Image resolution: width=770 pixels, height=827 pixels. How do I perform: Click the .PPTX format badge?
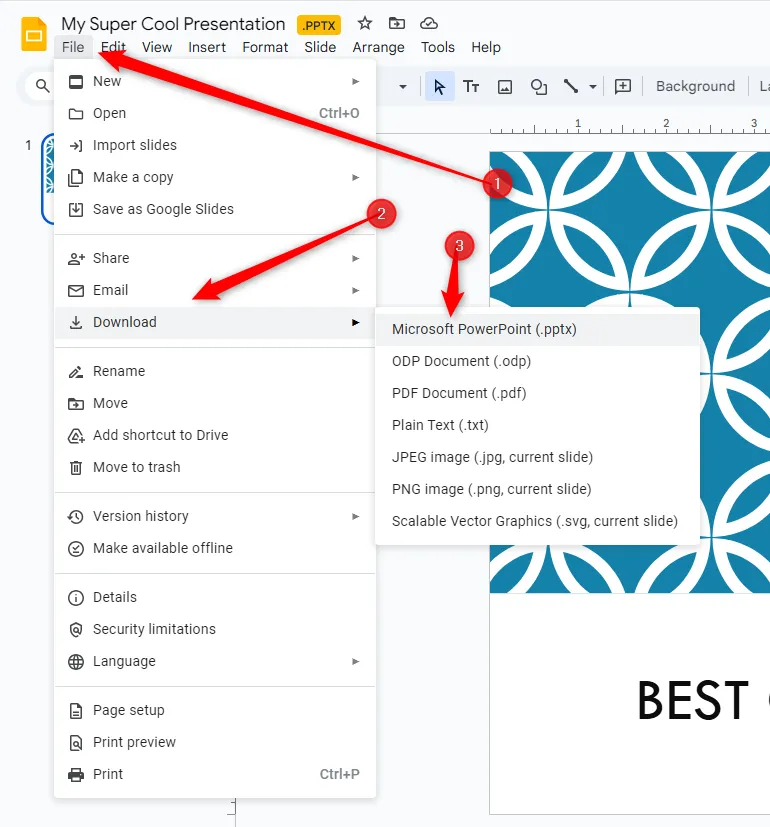tap(319, 25)
